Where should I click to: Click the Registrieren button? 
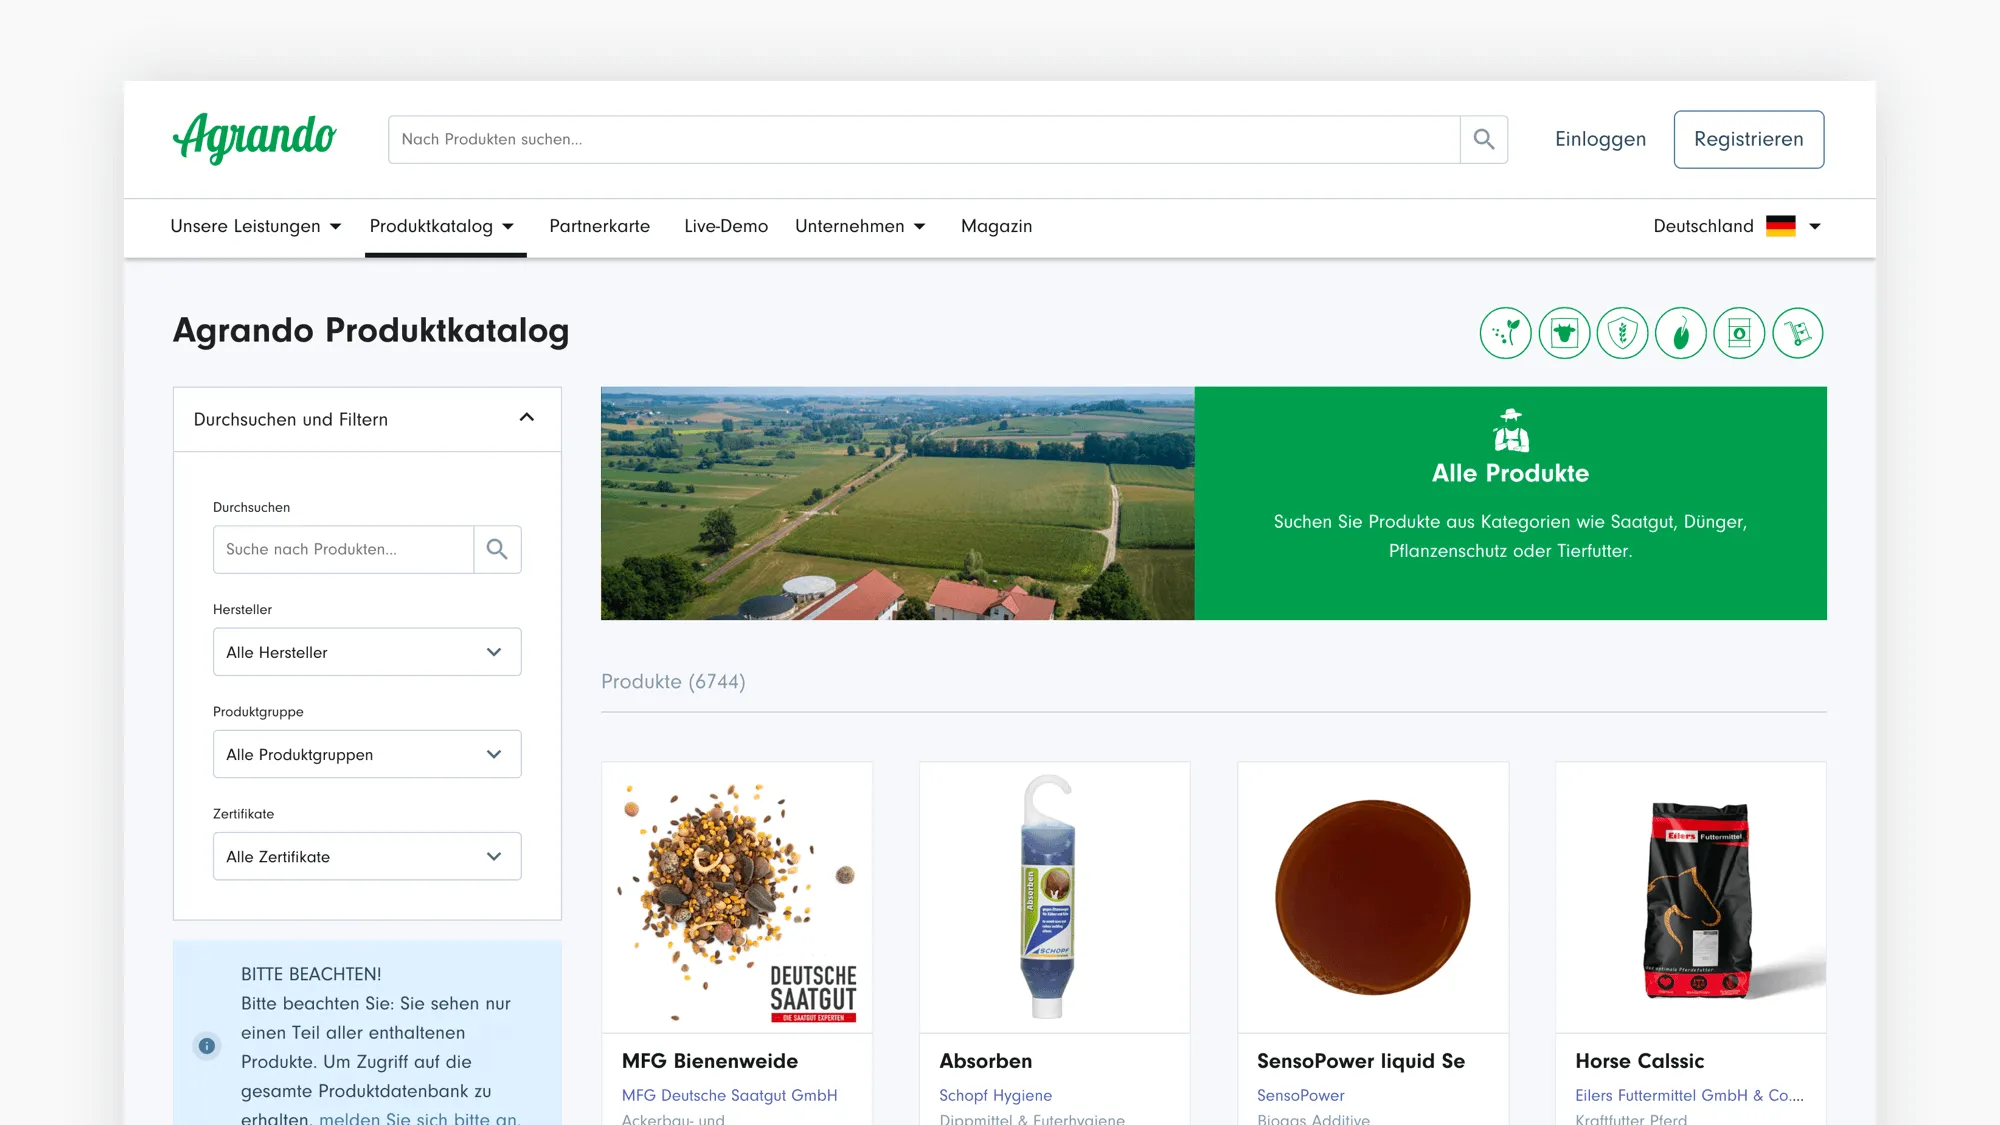click(1749, 139)
